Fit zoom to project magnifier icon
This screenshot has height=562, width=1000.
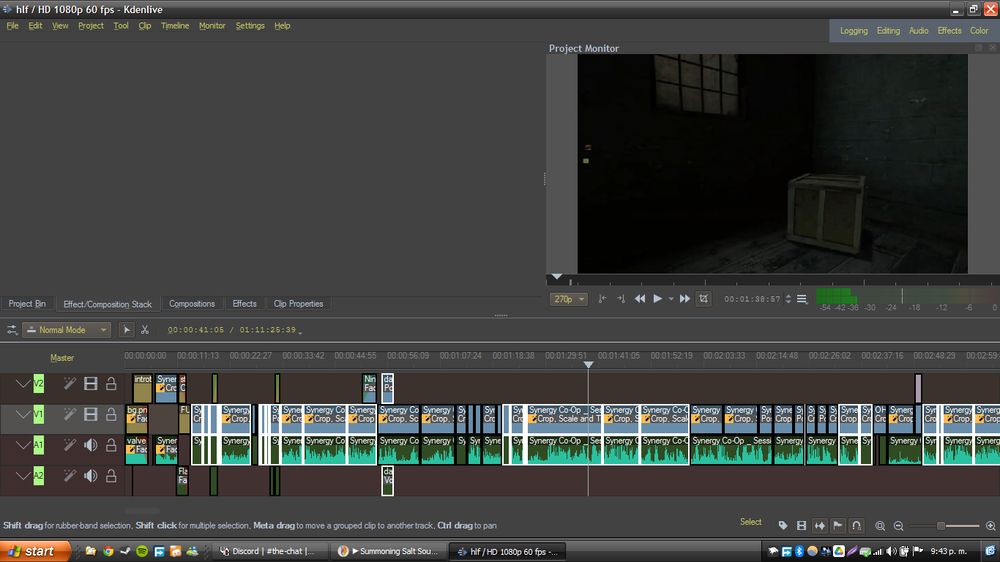(880, 526)
